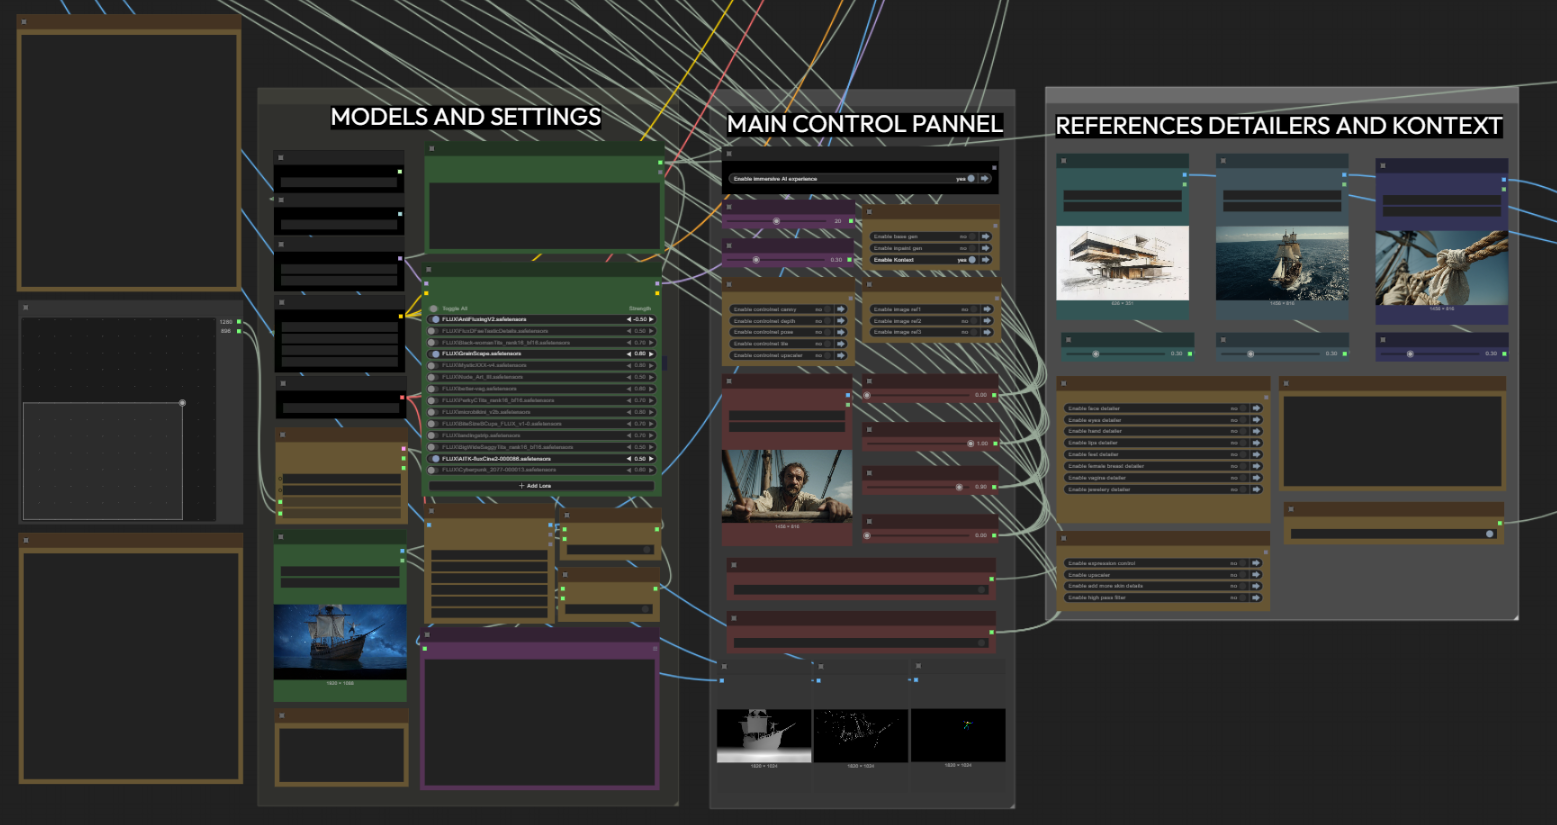Click the bearded sailor image preview
Screen dimensions: 1557x825
pyautogui.click(x=787, y=487)
